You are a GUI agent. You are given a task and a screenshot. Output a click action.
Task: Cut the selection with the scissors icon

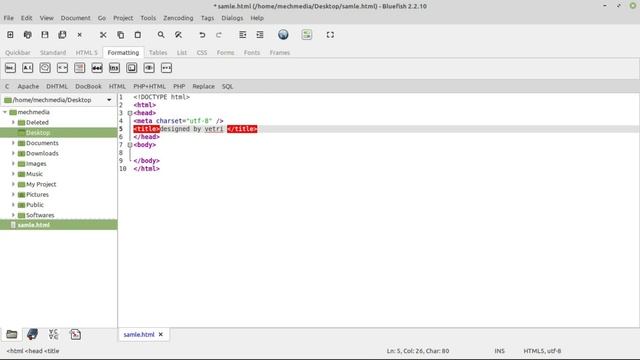[x=103, y=35]
